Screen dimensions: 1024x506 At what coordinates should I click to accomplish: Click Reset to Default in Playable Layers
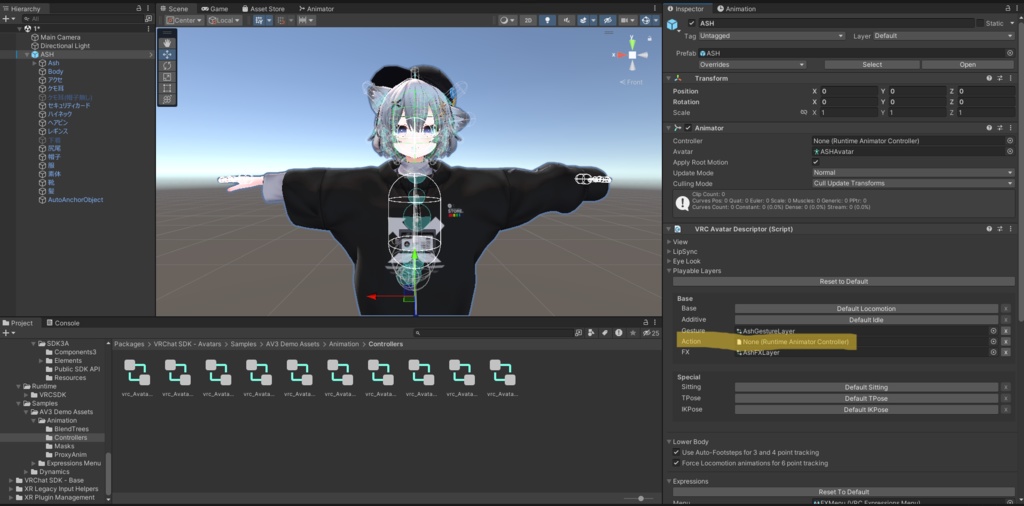click(844, 281)
